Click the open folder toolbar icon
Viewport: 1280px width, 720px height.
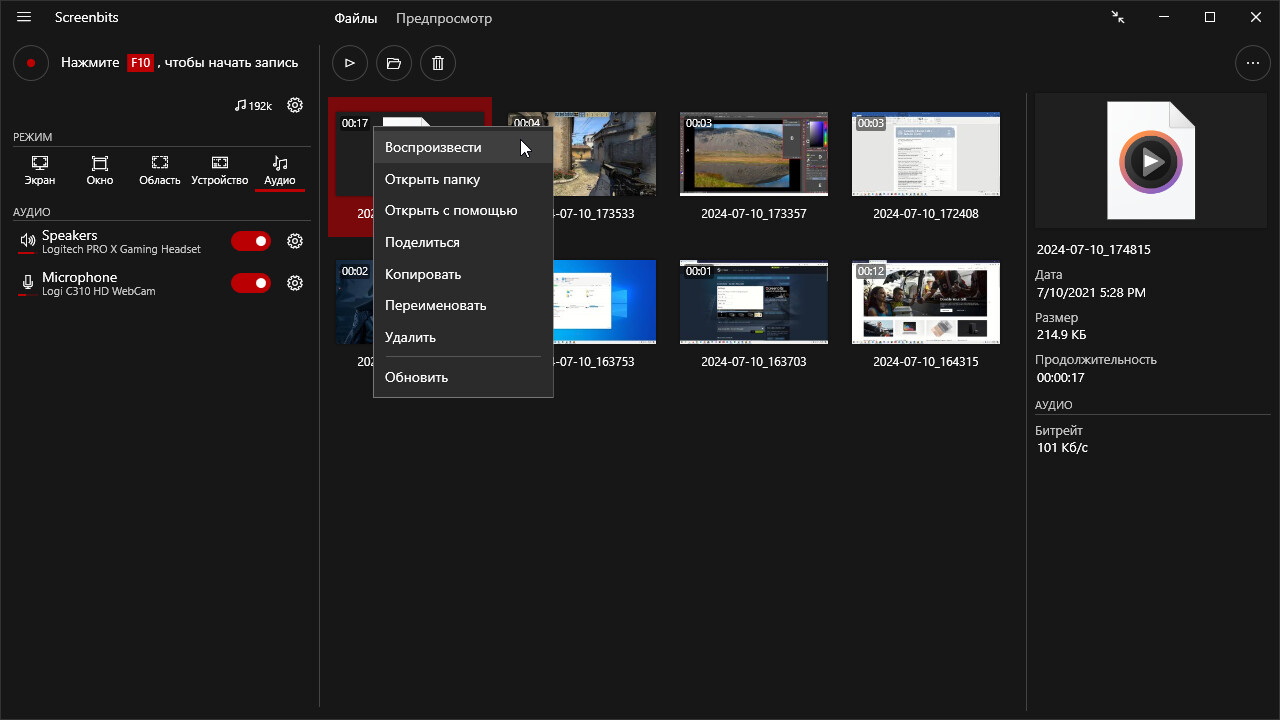pos(394,63)
